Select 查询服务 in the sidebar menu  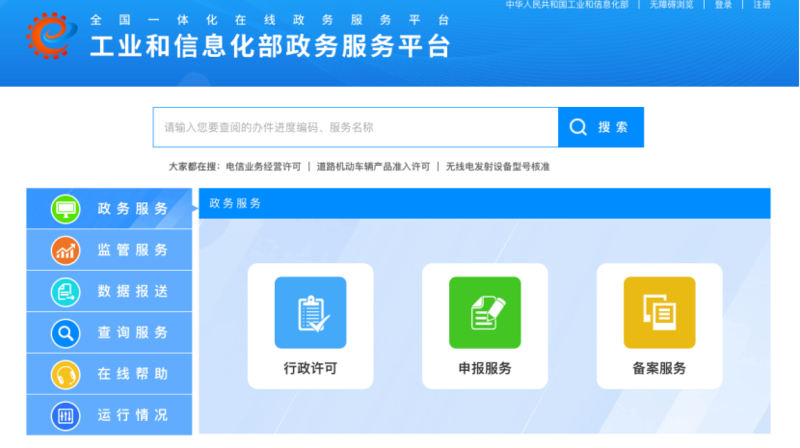point(109,333)
